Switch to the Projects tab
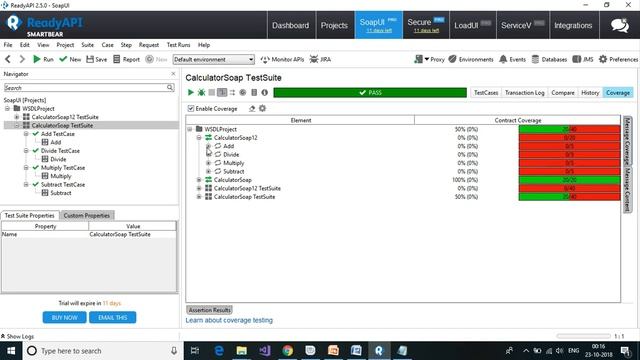 pyautogui.click(x=334, y=25)
